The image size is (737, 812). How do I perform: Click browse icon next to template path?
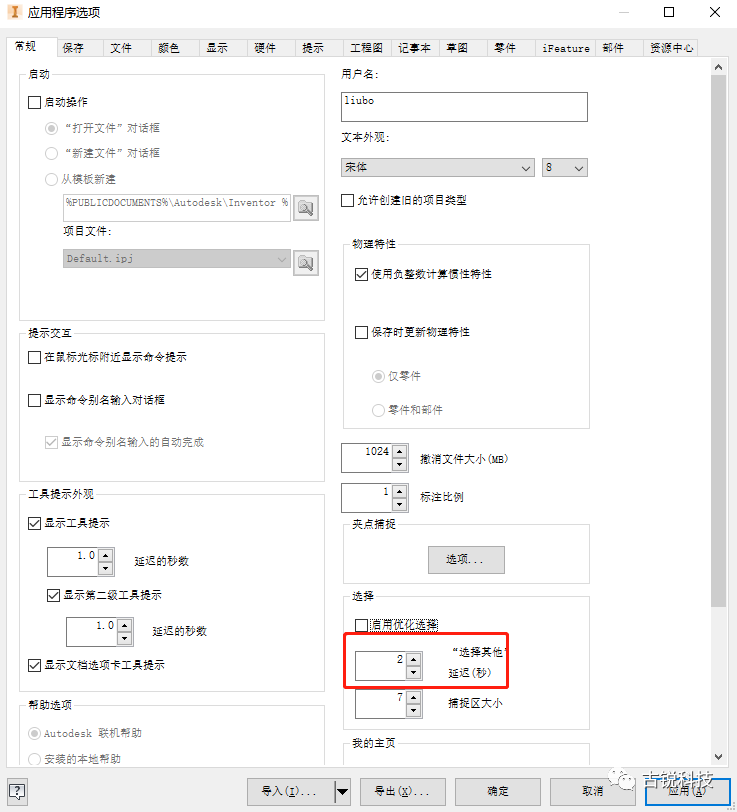(x=306, y=208)
